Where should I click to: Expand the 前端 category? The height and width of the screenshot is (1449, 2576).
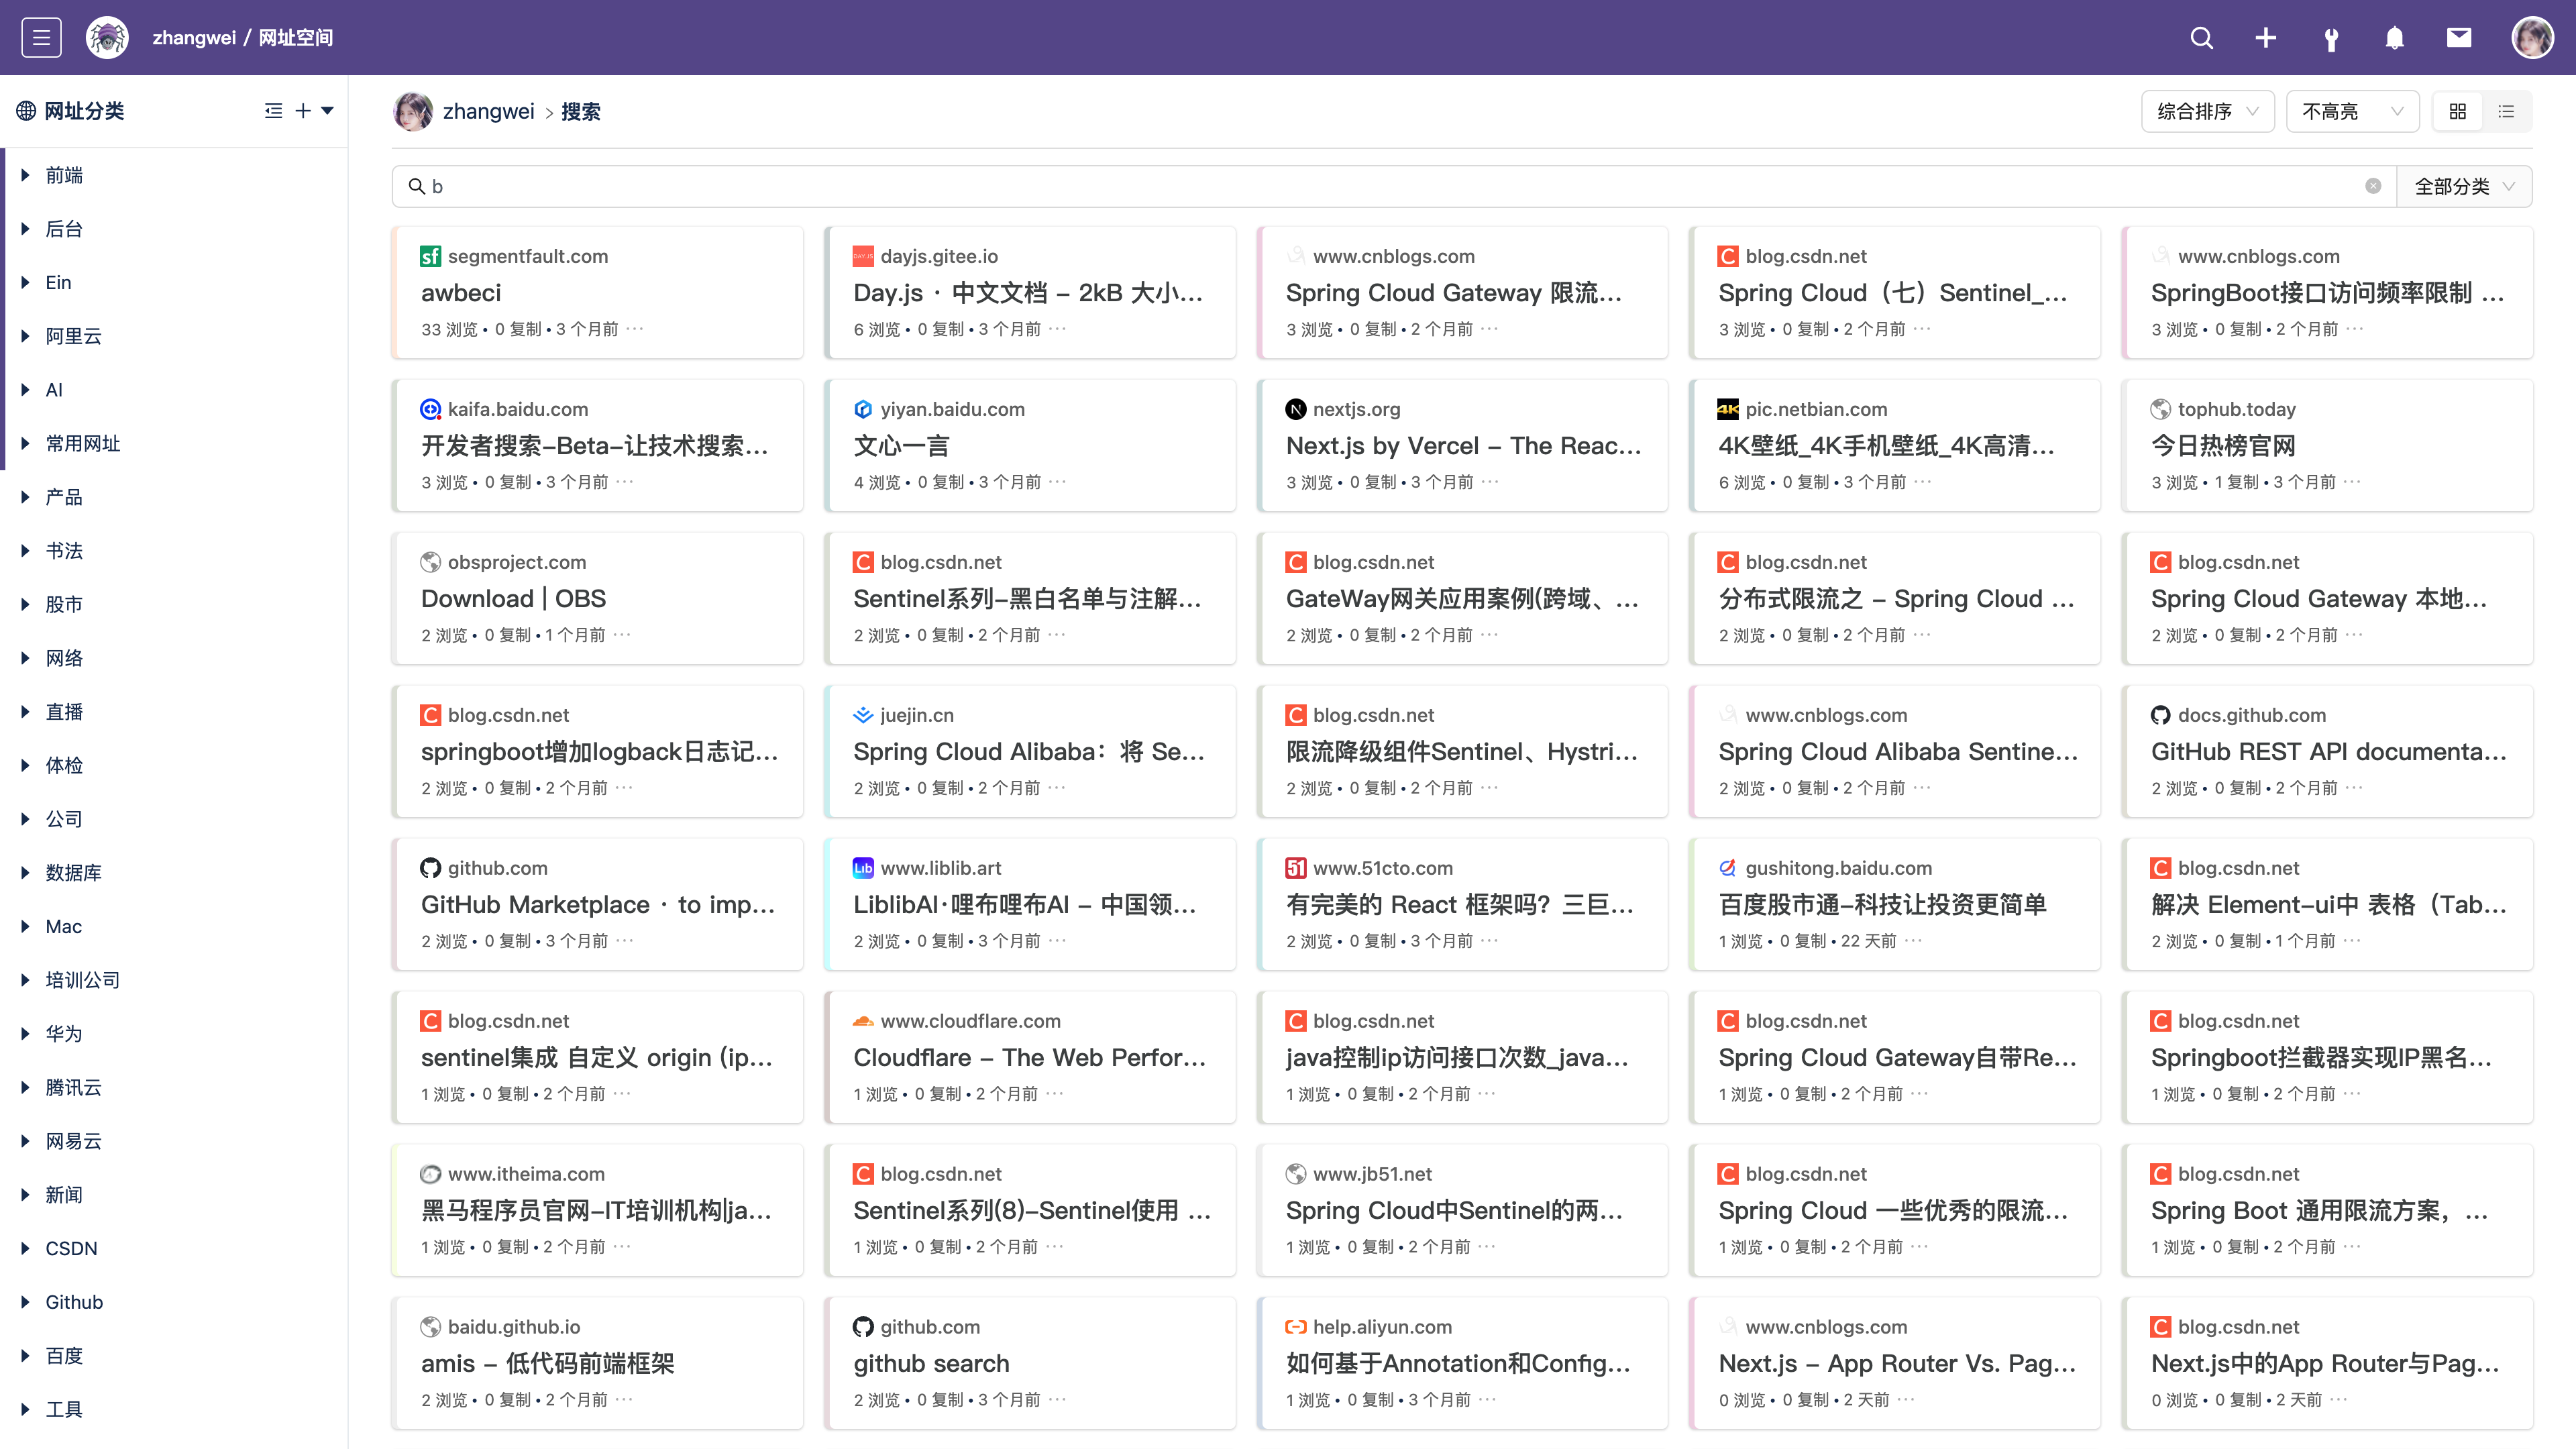click(x=25, y=175)
